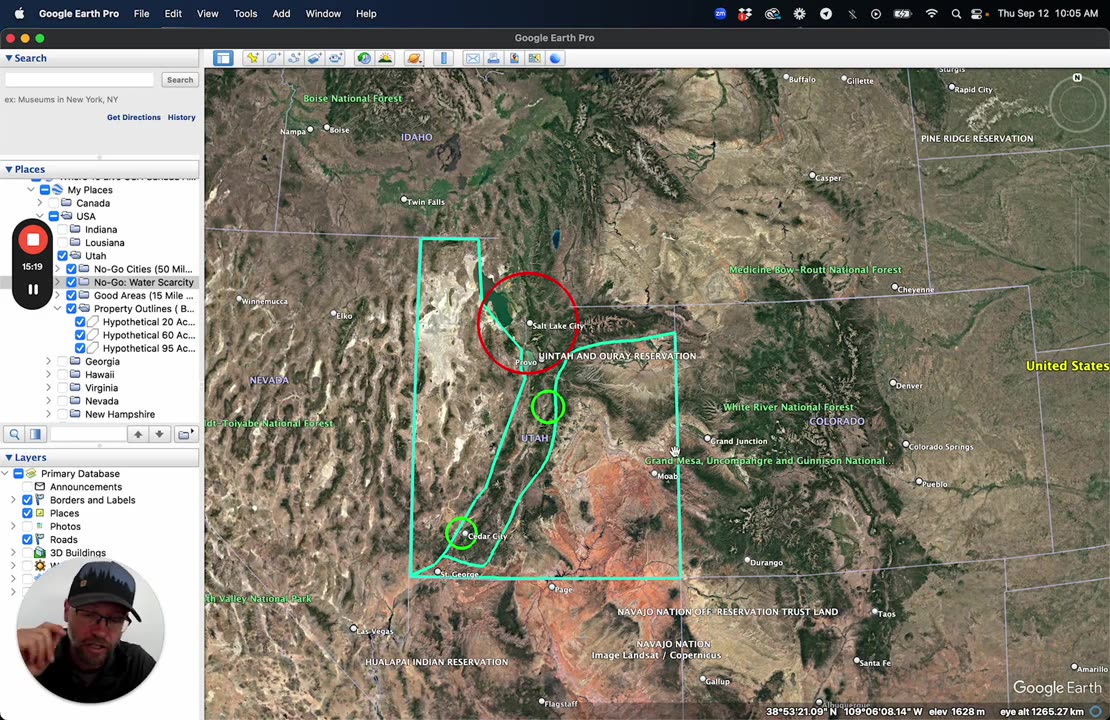
Task: Select the Add Image Overlay tool
Action: click(x=314, y=58)
